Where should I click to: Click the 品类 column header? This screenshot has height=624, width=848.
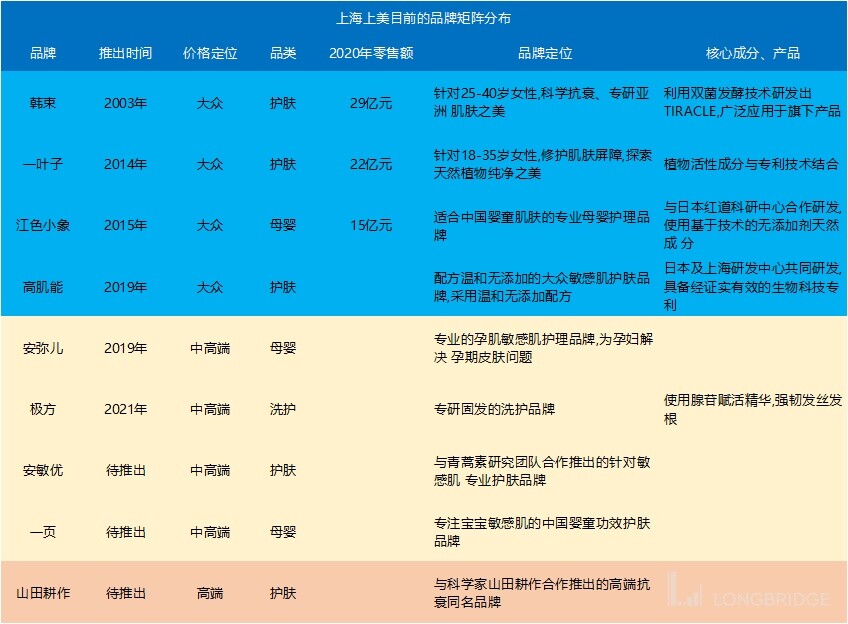click(283, 54)
